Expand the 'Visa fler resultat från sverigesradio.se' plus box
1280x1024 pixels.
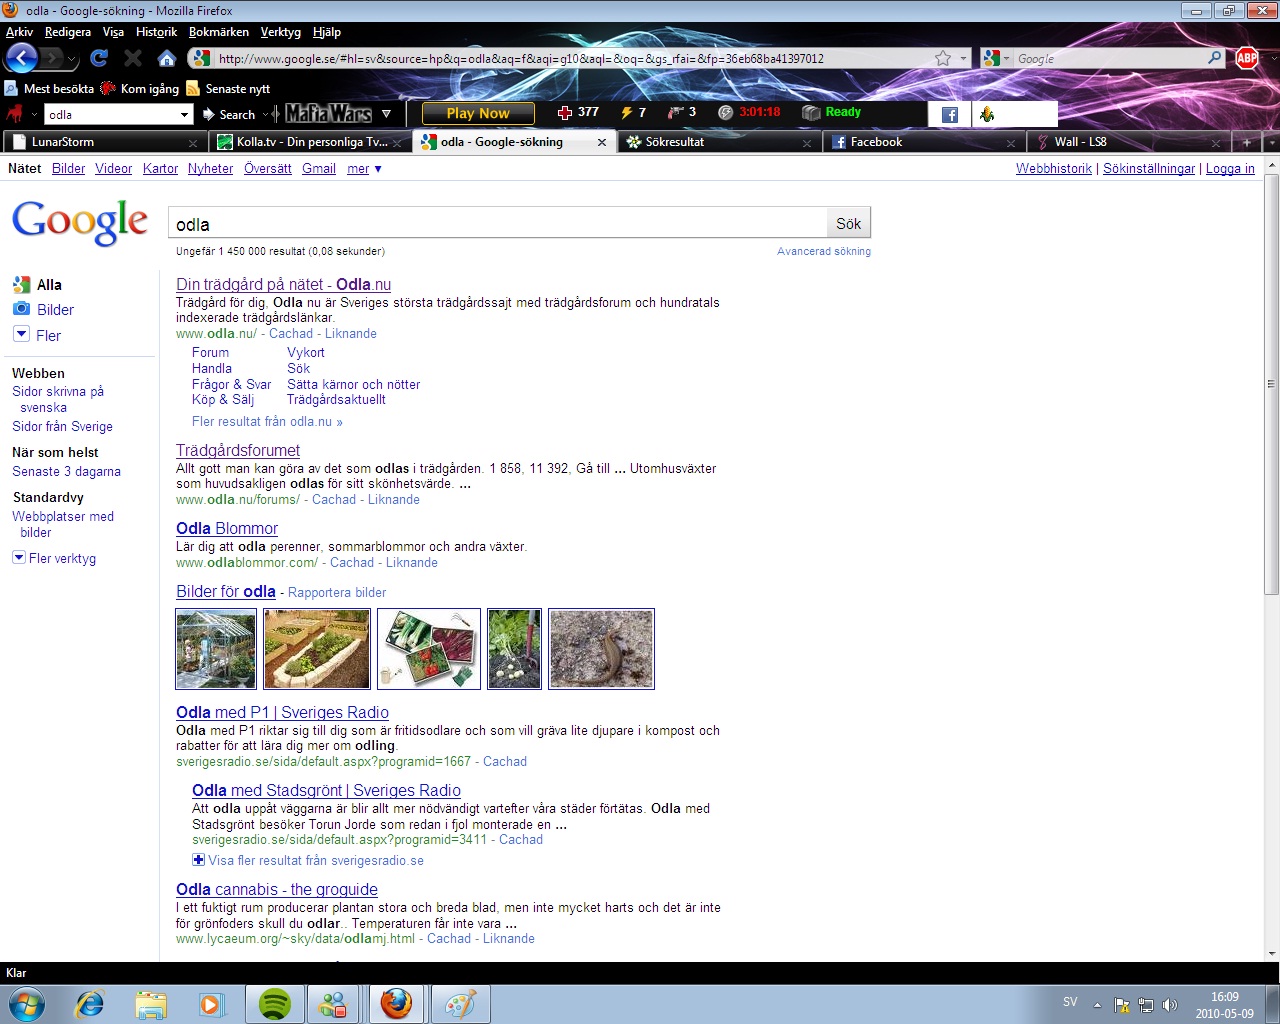(198, 860)
